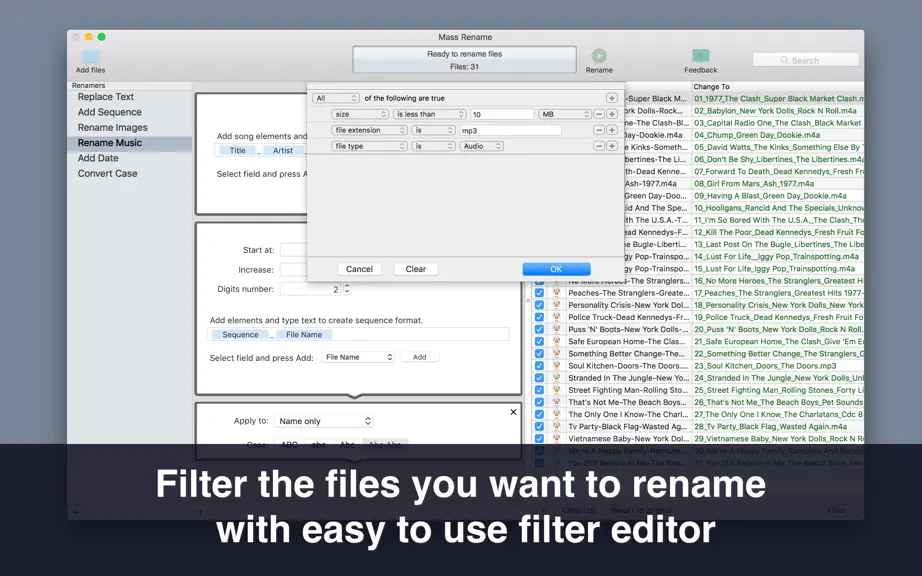Open the MB unit dropdown
922x576 pixels.
tap(564, 114)
